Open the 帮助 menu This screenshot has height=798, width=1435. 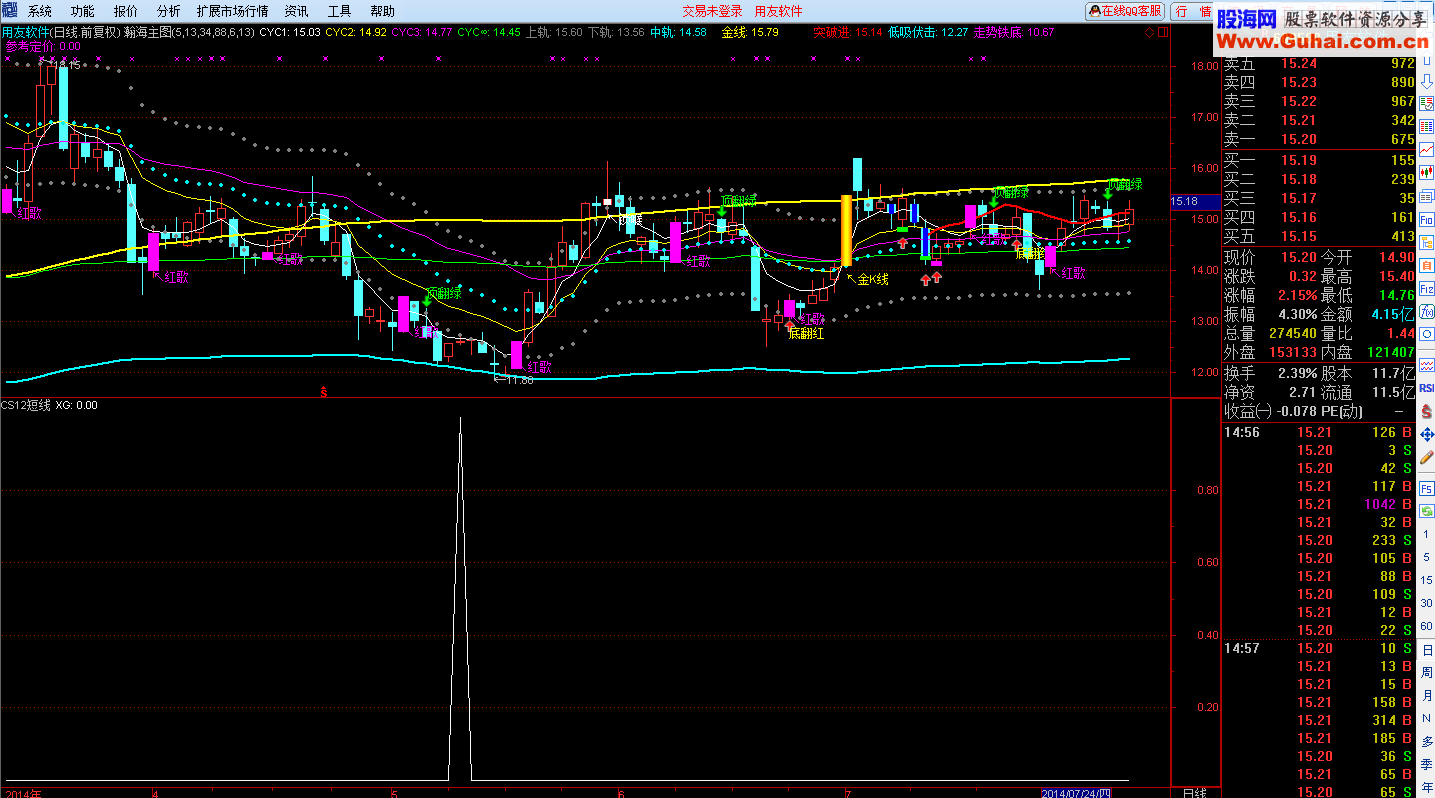382,11
